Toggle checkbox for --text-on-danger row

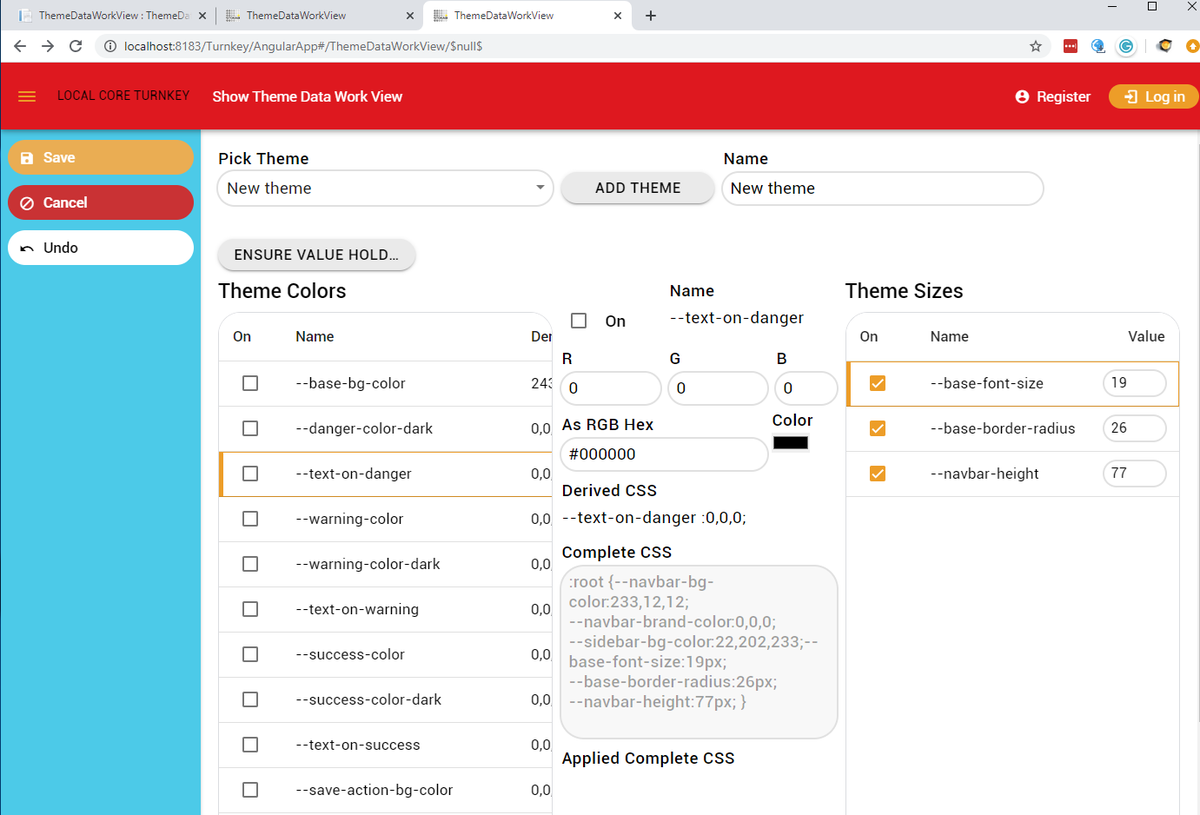[250, 474]
